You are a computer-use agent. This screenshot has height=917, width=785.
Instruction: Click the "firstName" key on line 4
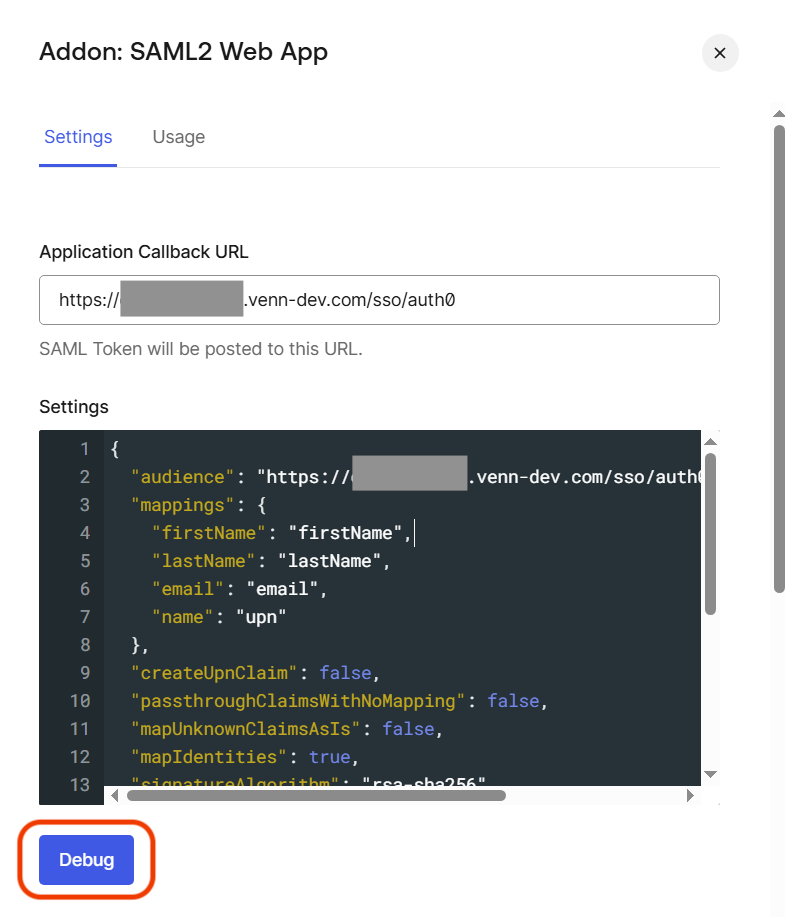[x=209, y=533]
